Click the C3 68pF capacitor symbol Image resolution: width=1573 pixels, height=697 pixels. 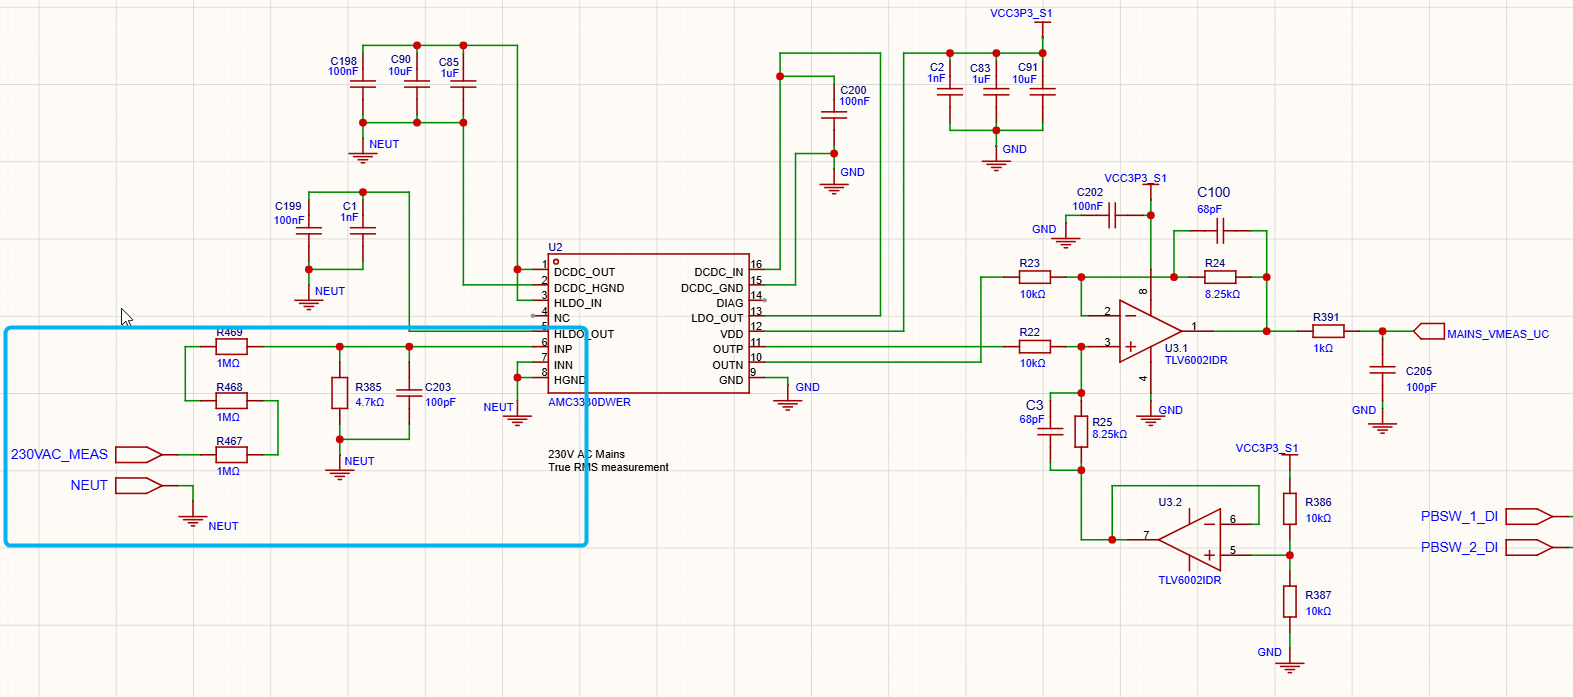[x=1050, y=432]
